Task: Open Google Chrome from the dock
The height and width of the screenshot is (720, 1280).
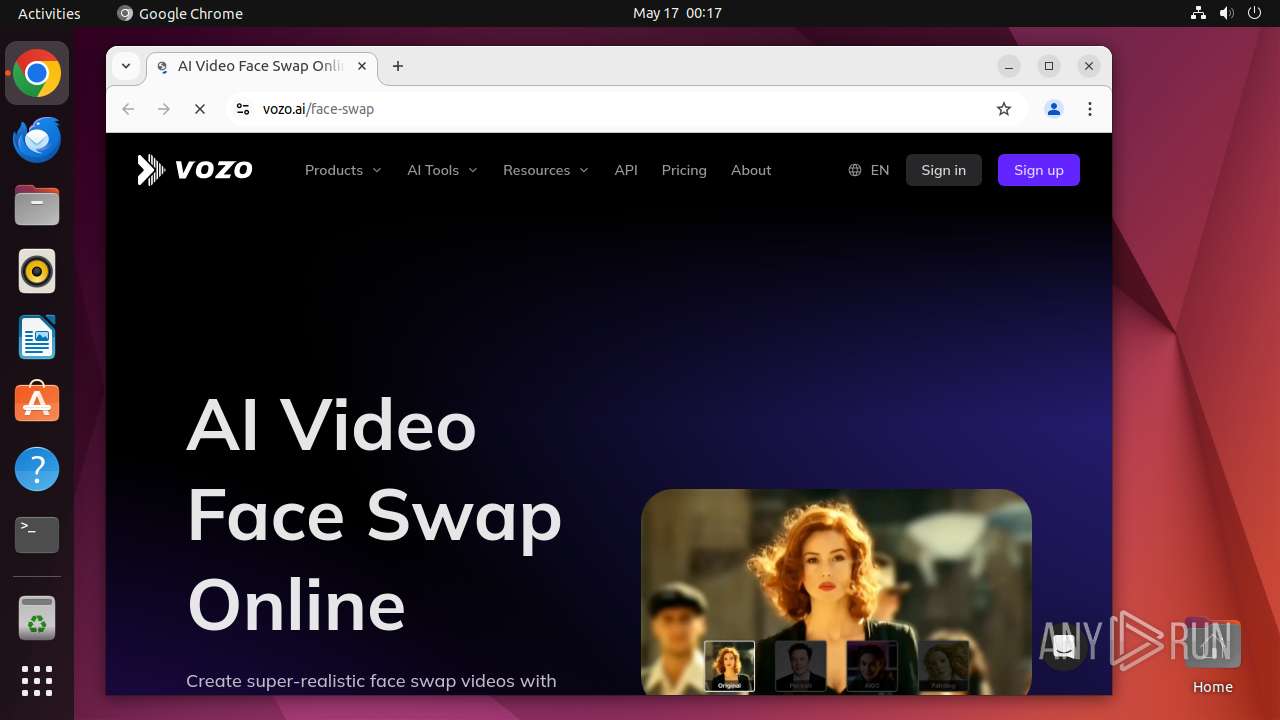Action: [37, 74]
